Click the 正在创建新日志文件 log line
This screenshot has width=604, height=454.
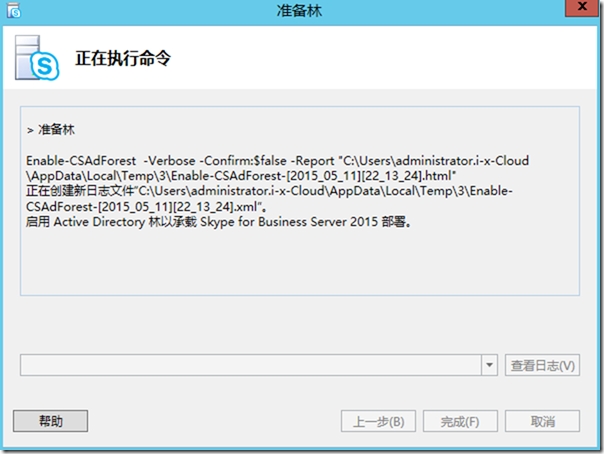pos(269,191)
